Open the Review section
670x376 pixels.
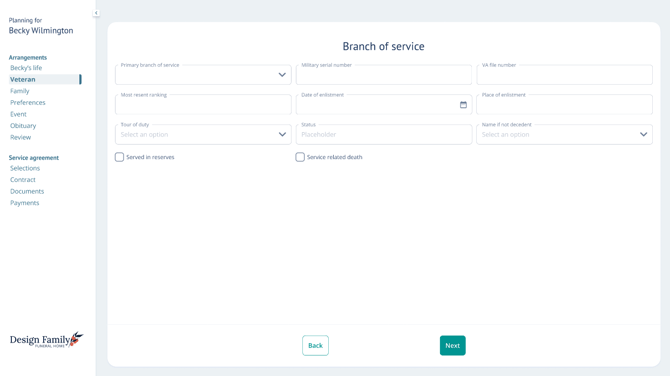(21, 137)
